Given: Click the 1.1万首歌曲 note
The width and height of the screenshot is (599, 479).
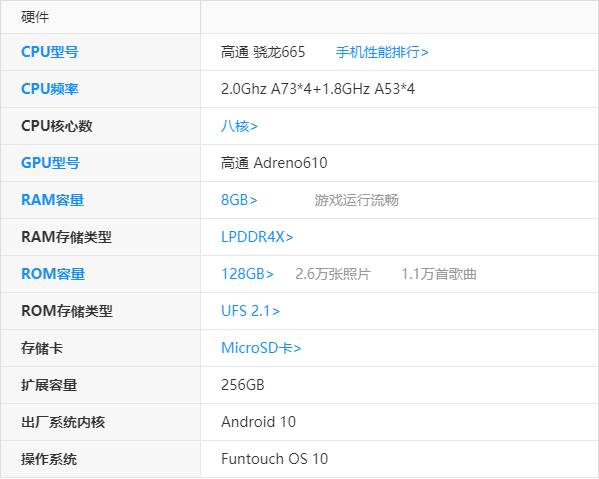Looking at the screenshot, I should [x=439, y=274].
